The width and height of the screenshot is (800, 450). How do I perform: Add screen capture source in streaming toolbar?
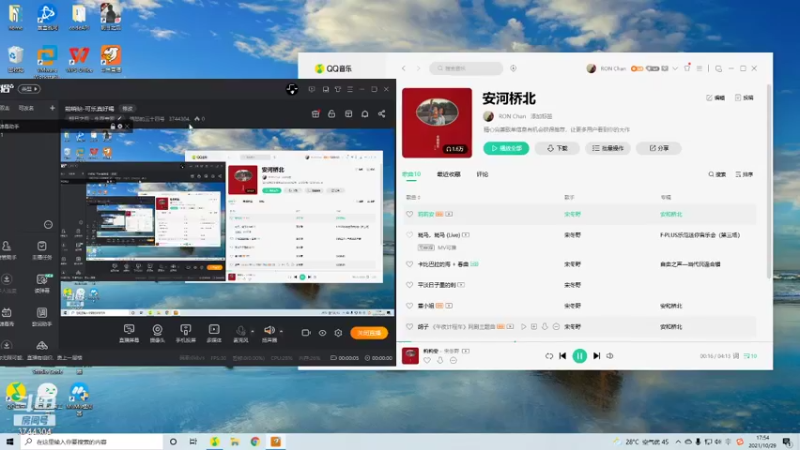pos(129,333)
